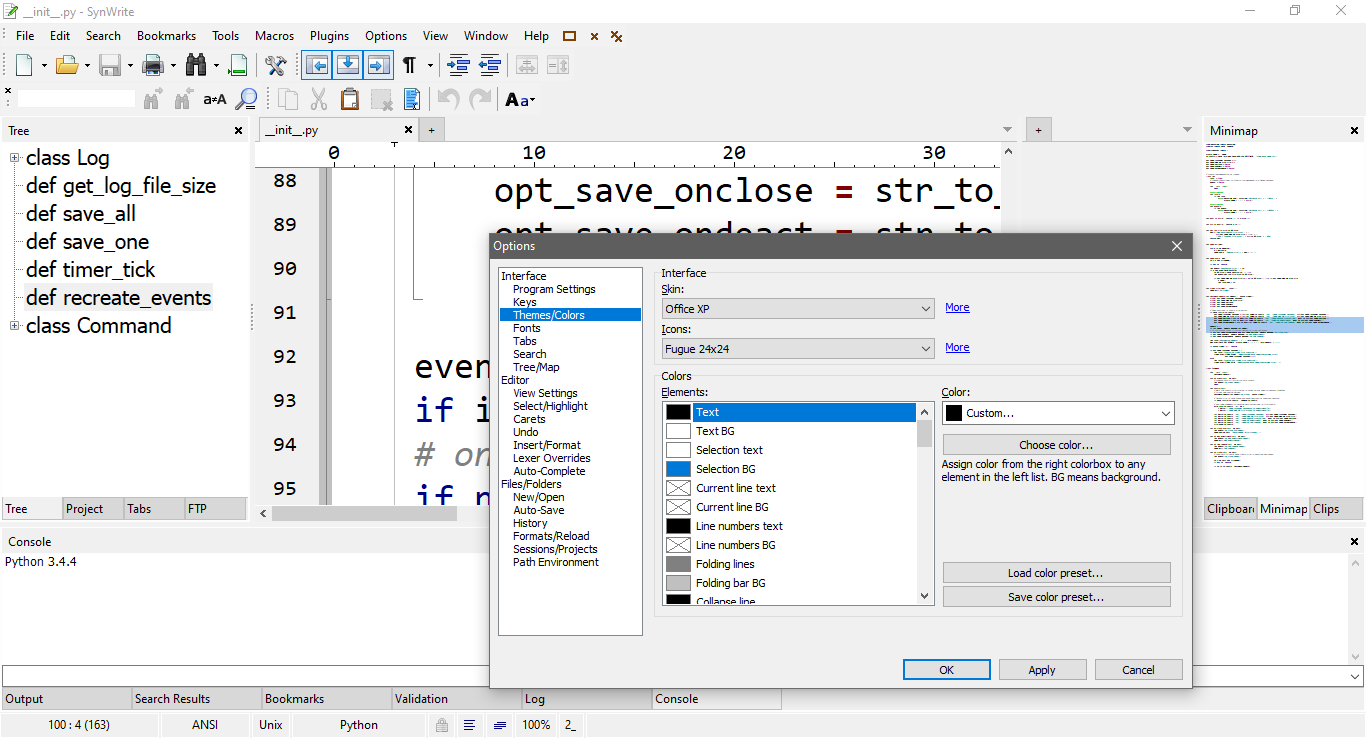Click the find-previous binoculars icon in the quick search bar
Viewport: 1366px width, 738px height.
[x=183, y=99]
